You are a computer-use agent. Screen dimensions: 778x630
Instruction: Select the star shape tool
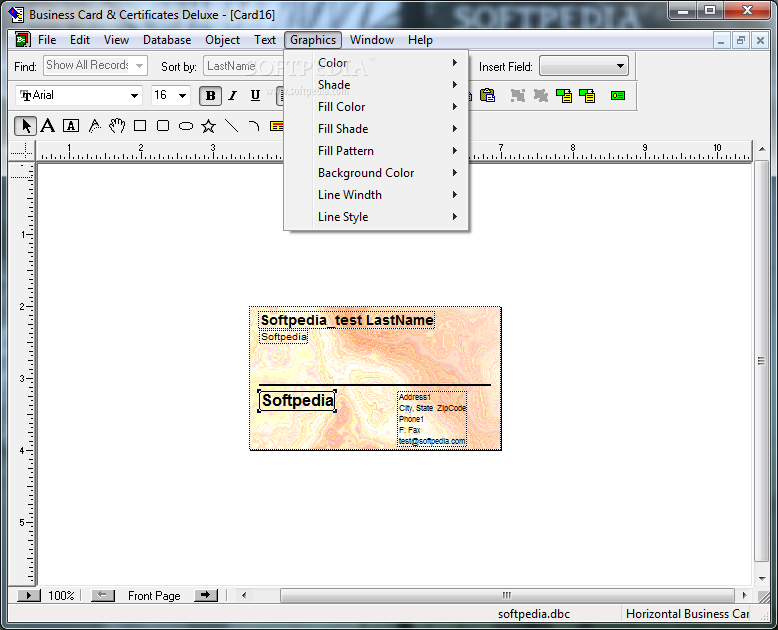coord(208,126)
